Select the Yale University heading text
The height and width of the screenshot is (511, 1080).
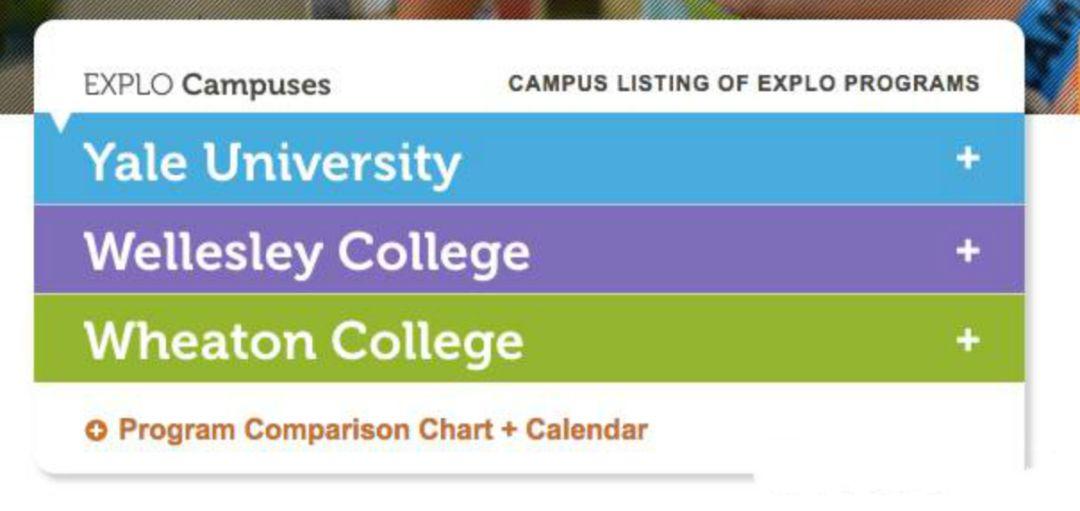tap(272, 163)
